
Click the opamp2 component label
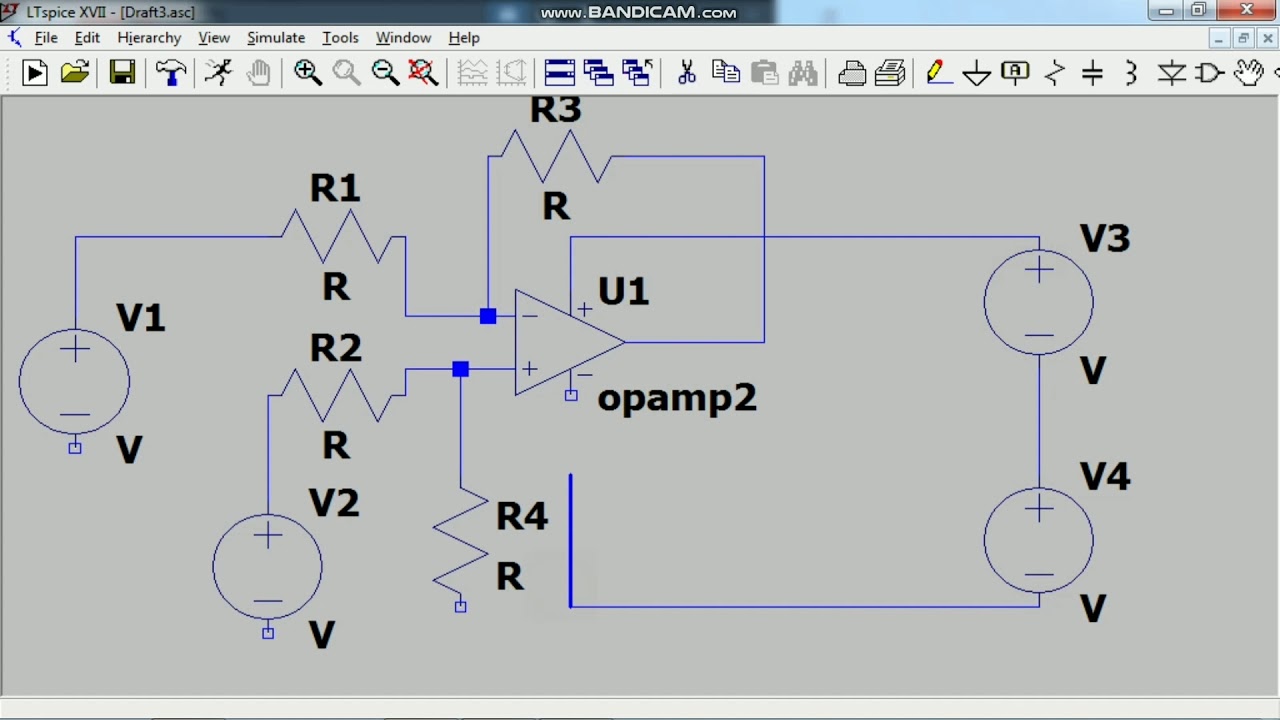[x=677, y=399]
